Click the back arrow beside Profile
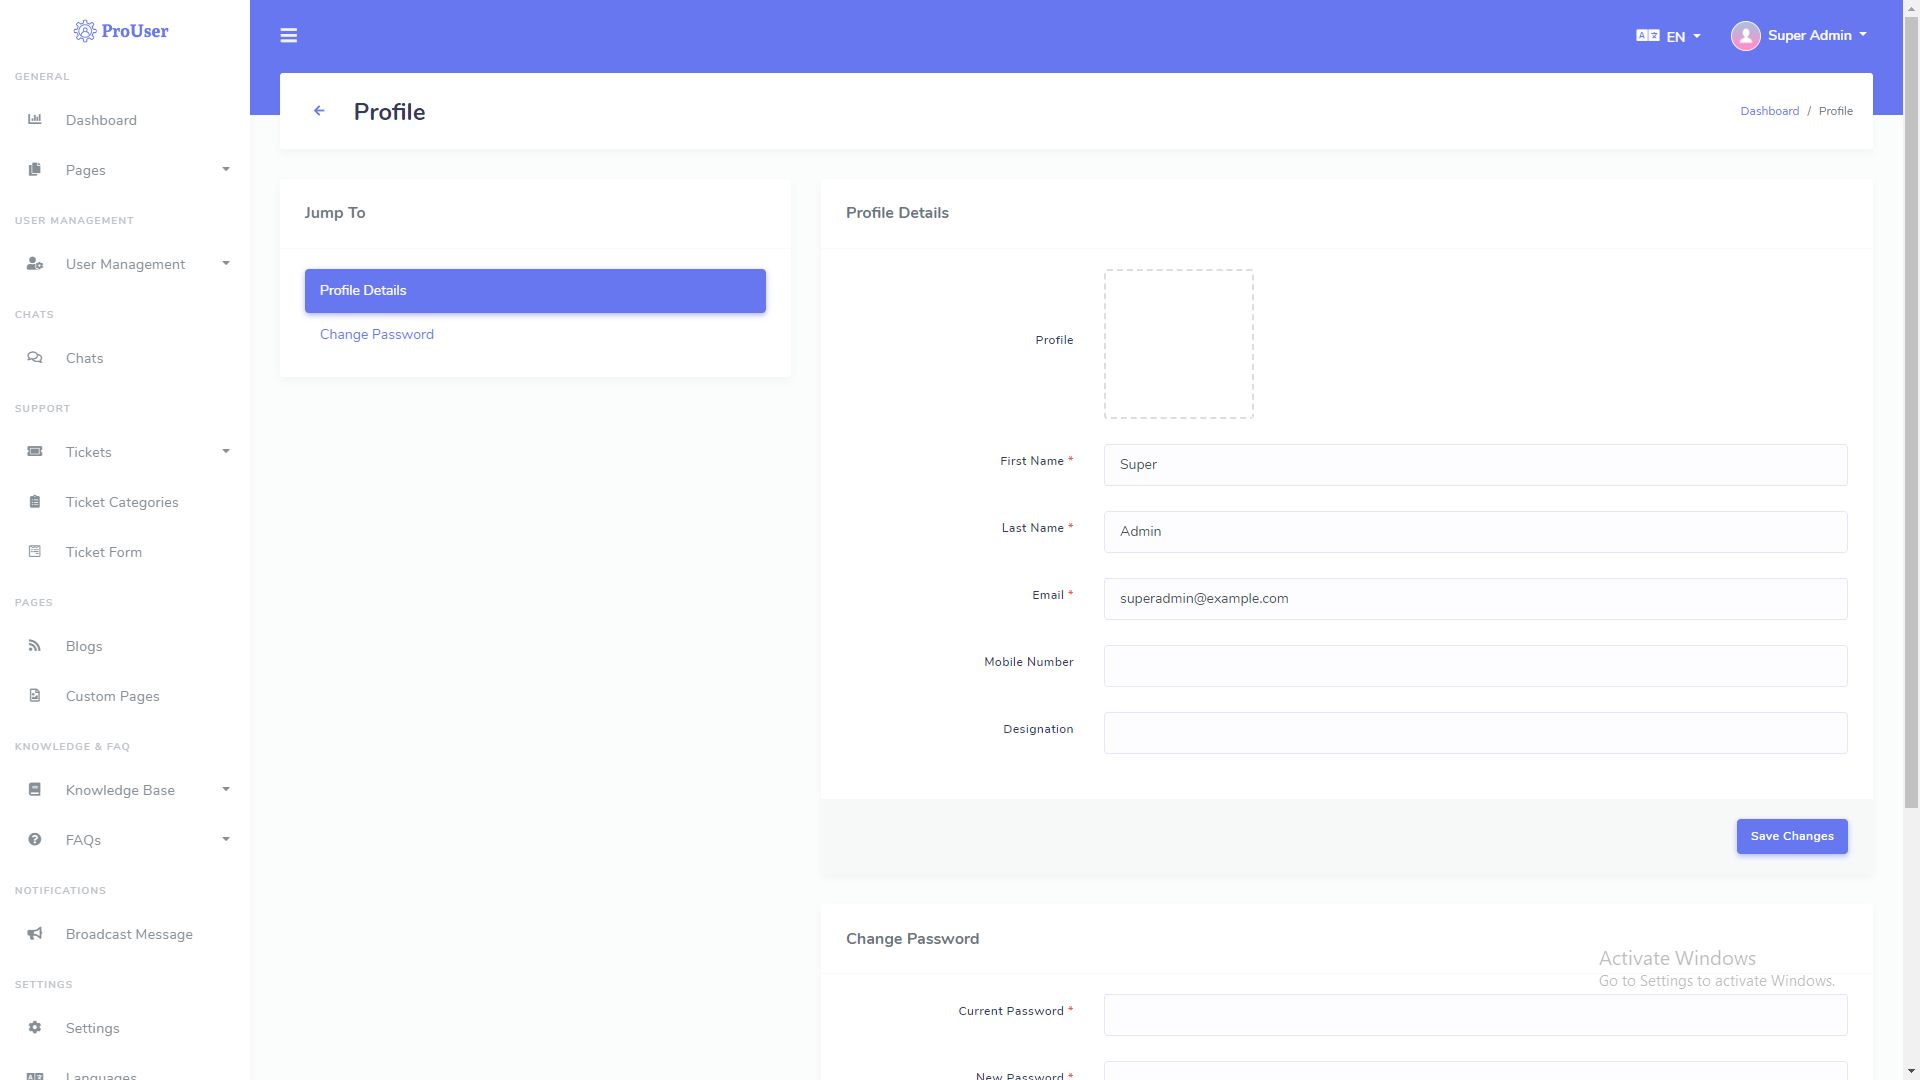This screenshot has height=1080, width=1920. pyautogui.click(x=319, y=111)
